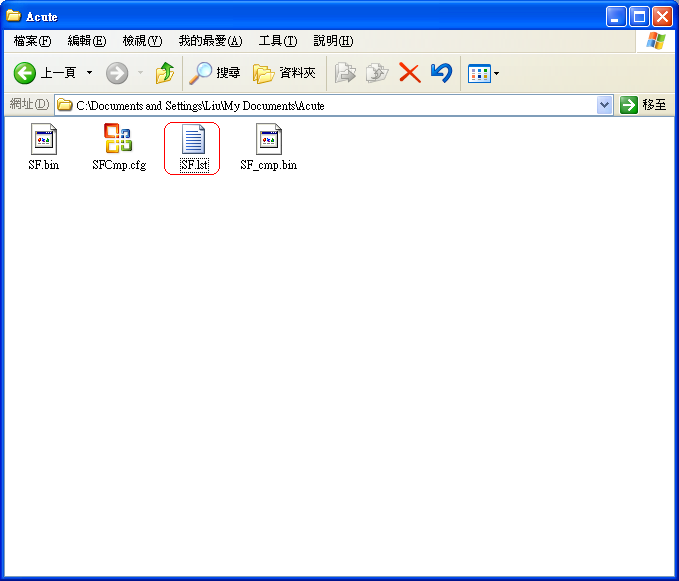Open the 工具(T) menu
Viewport: 679px width, 581px height.
278,41
